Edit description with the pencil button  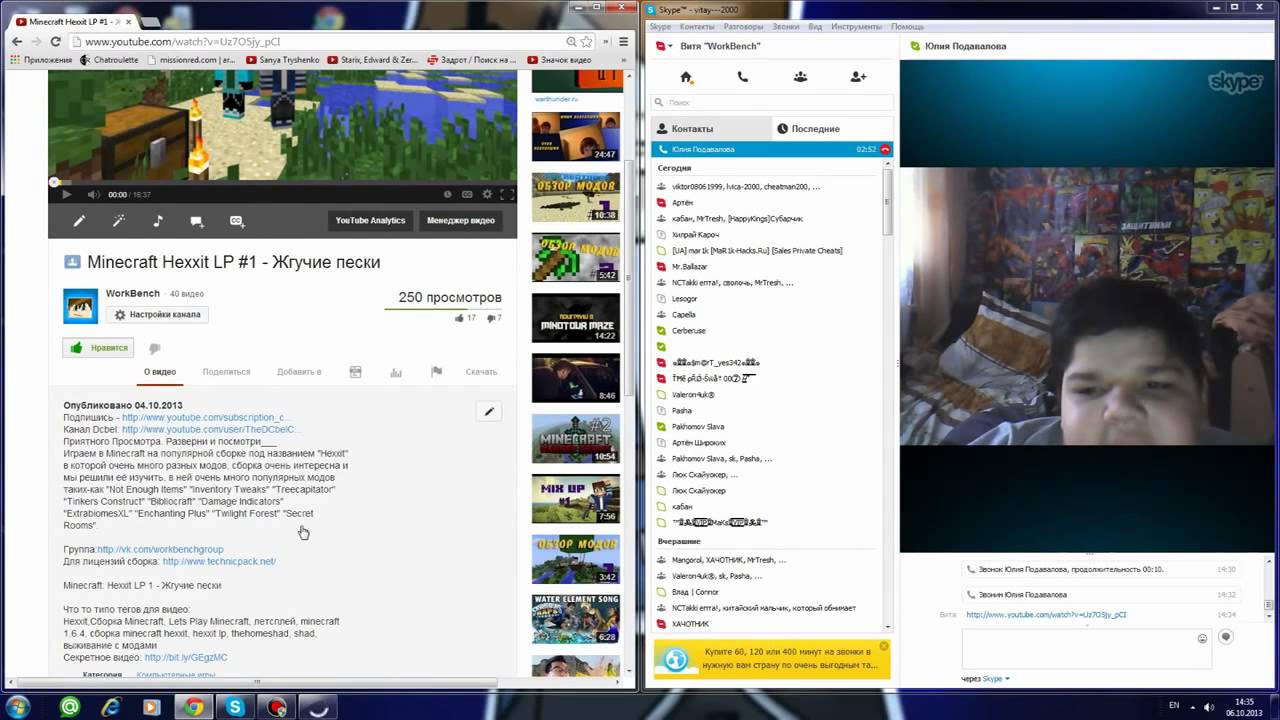click(x=489, y=411)
